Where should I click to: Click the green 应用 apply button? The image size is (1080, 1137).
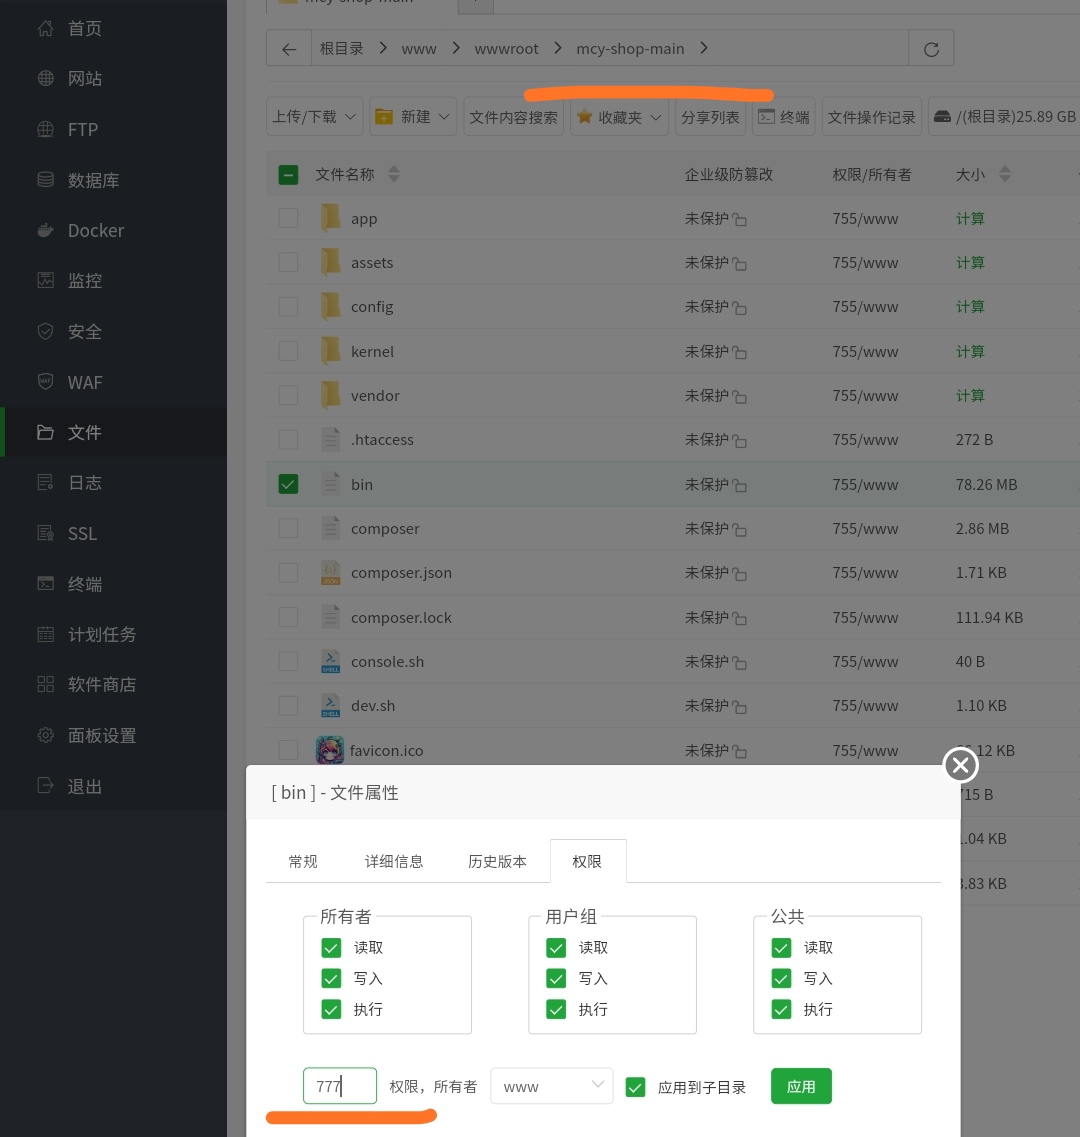tap(801, 1086)
